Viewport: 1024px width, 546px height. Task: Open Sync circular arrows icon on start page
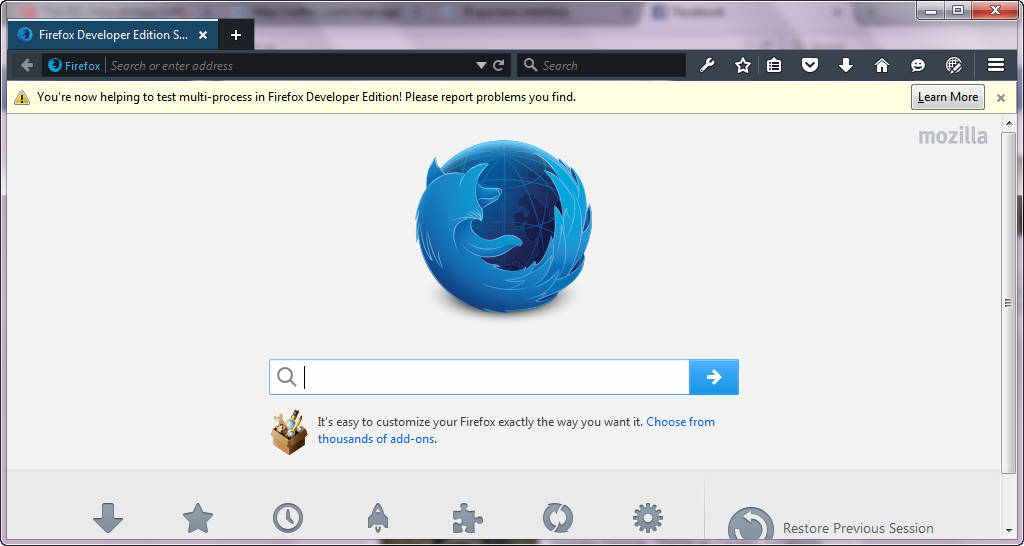pos(558,519)
